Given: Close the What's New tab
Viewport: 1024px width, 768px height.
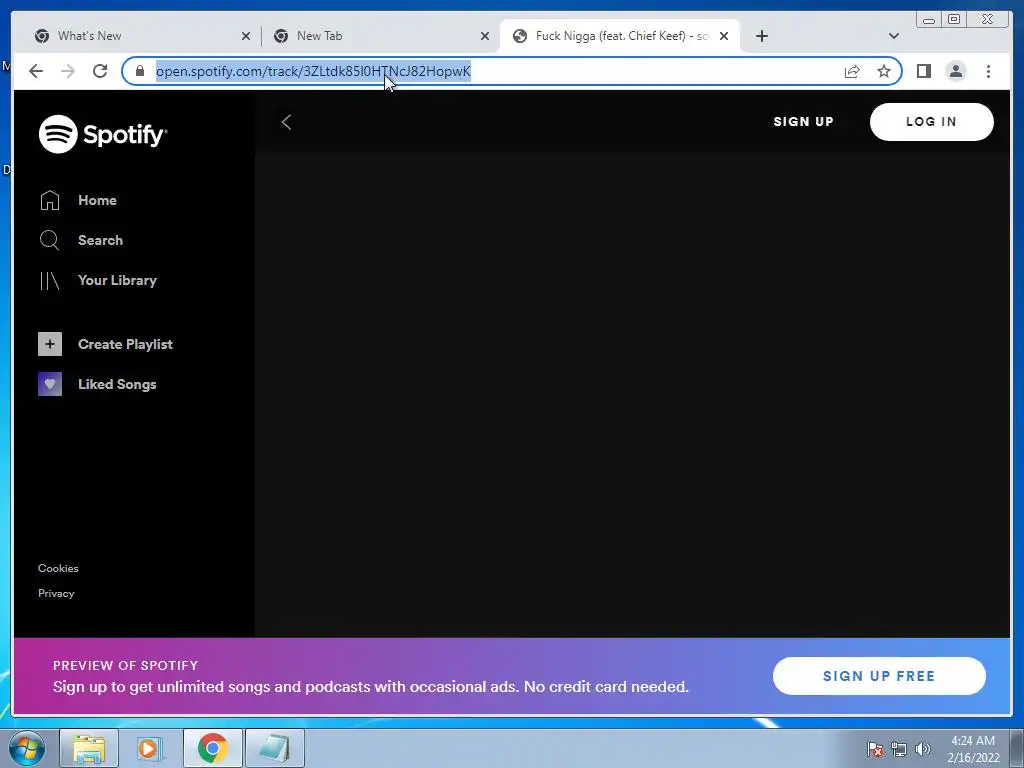Looking at the screenshot, I should coord(246,36).
